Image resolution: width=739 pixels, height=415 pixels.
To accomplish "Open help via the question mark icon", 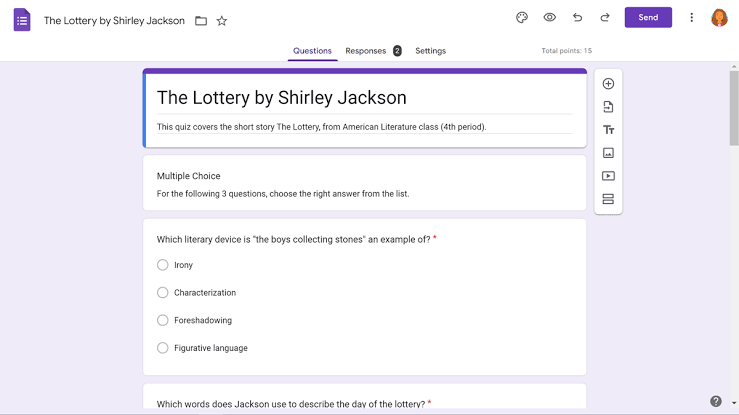I will [x=715, y=401].
